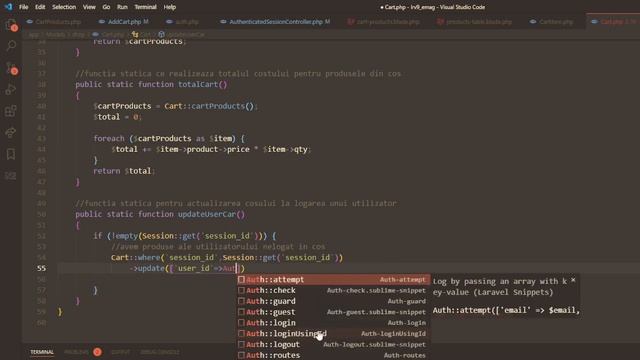Select the TERMINAL panel tab
The width and height of the screenshot is (640, 360).
point(42,352)
